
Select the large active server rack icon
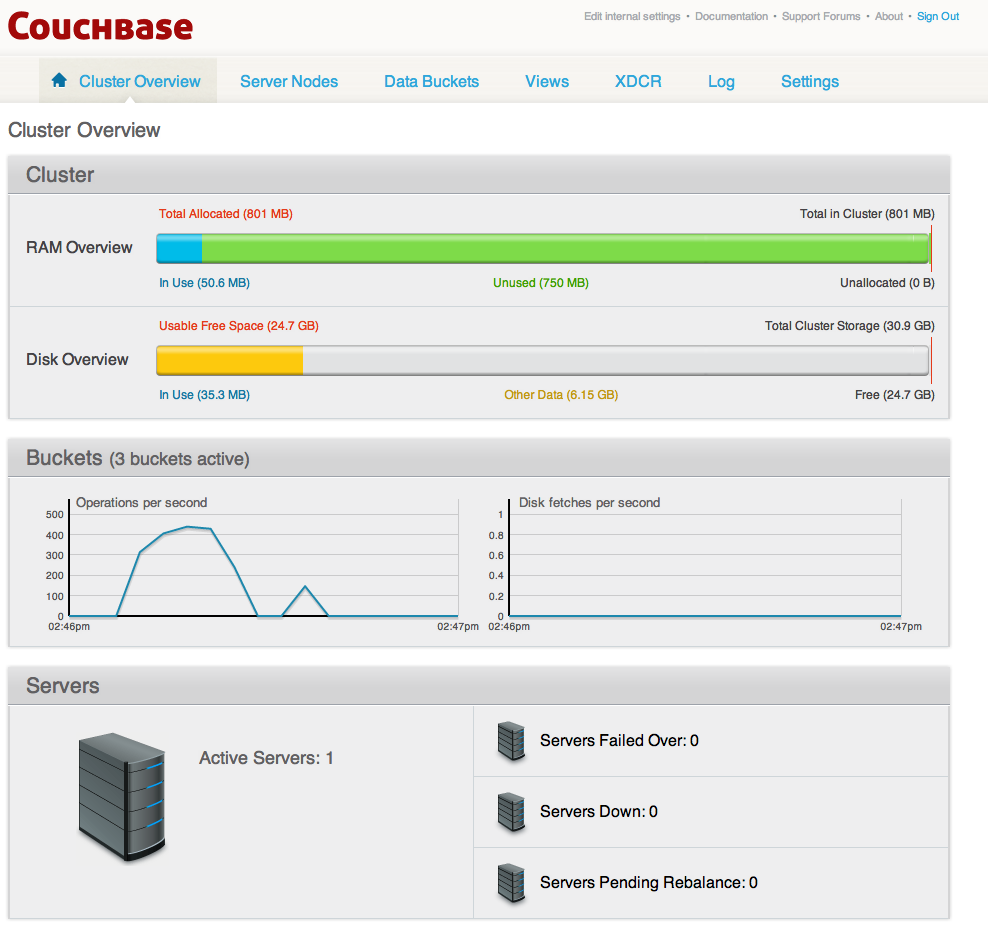pyautogui.click(x=120, y=795)
